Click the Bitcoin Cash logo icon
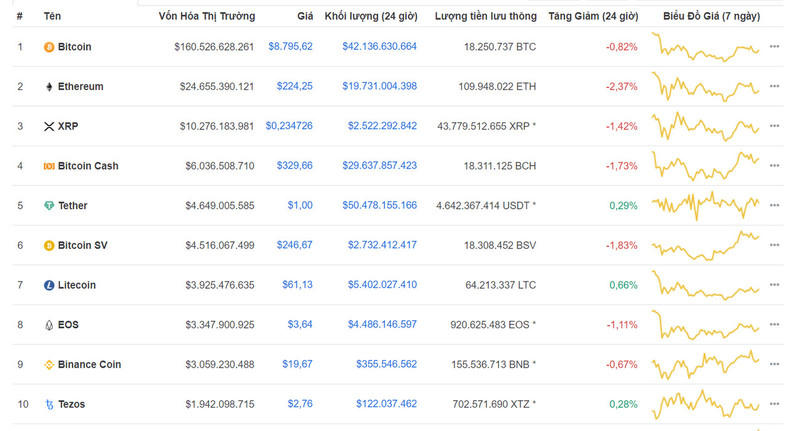Screen dimensions: 800x431 click(x=49, y=166)
